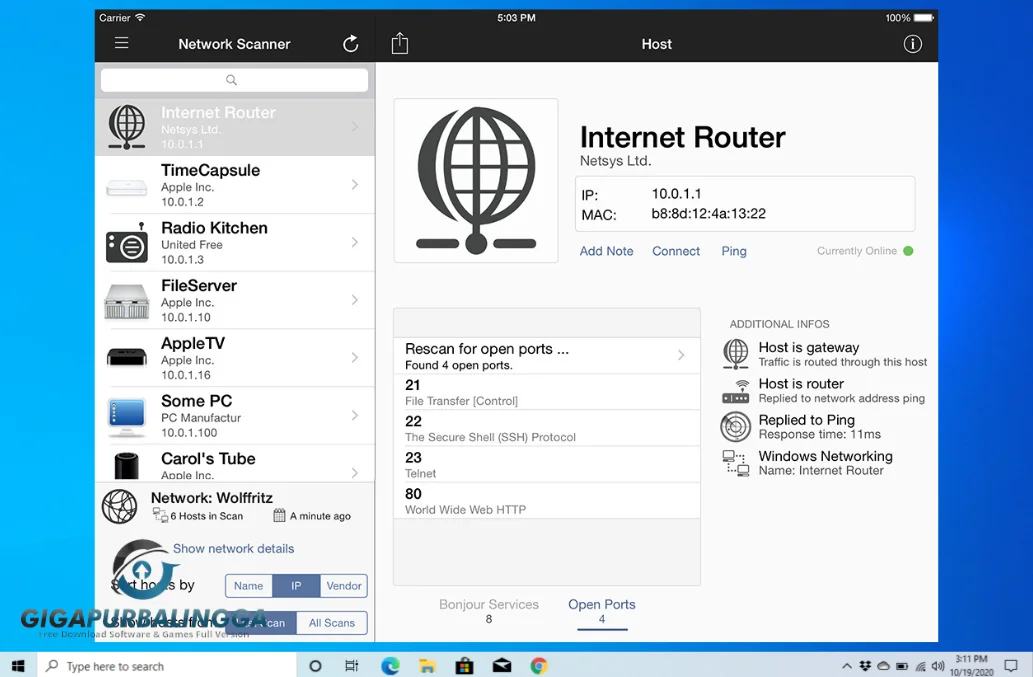Click the Network Wolffritz globe icon
1033x677 pixels.
(x=119, y=506)
